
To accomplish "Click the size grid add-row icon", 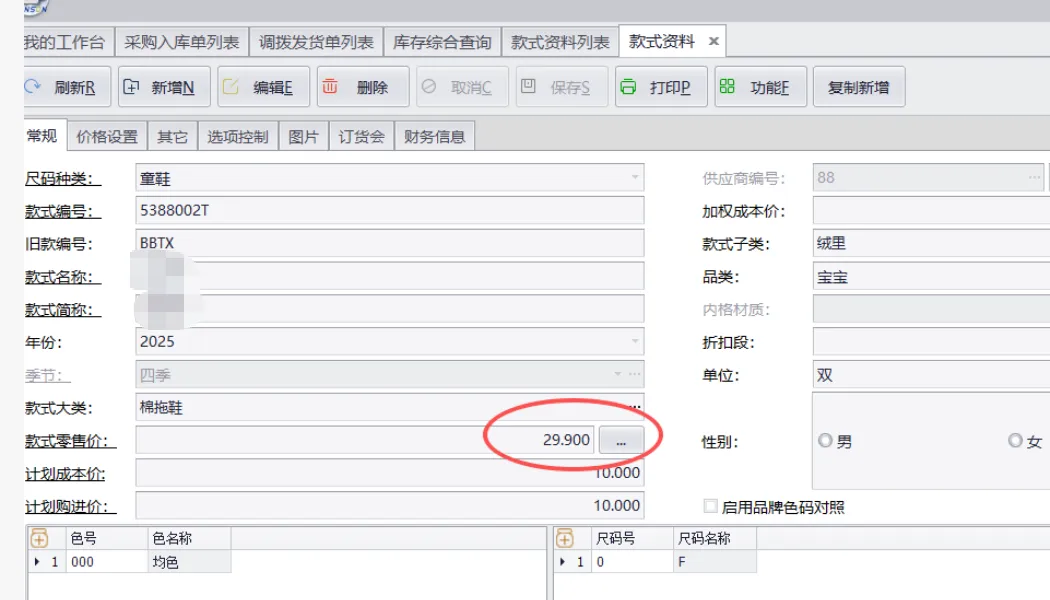I will coord(565,538).
